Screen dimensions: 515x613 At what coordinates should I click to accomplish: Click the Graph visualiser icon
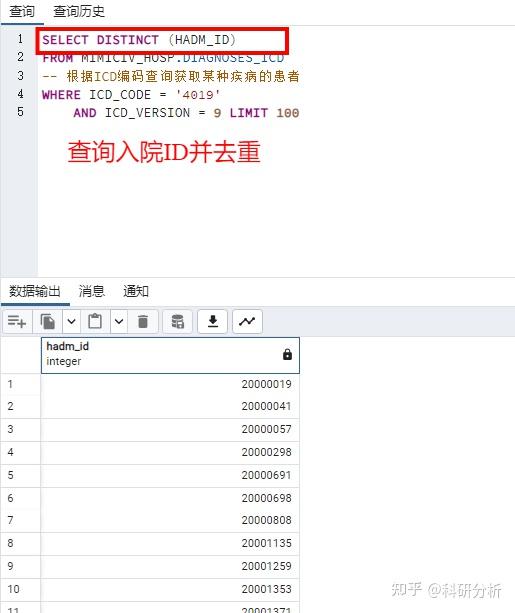[247, 322]
